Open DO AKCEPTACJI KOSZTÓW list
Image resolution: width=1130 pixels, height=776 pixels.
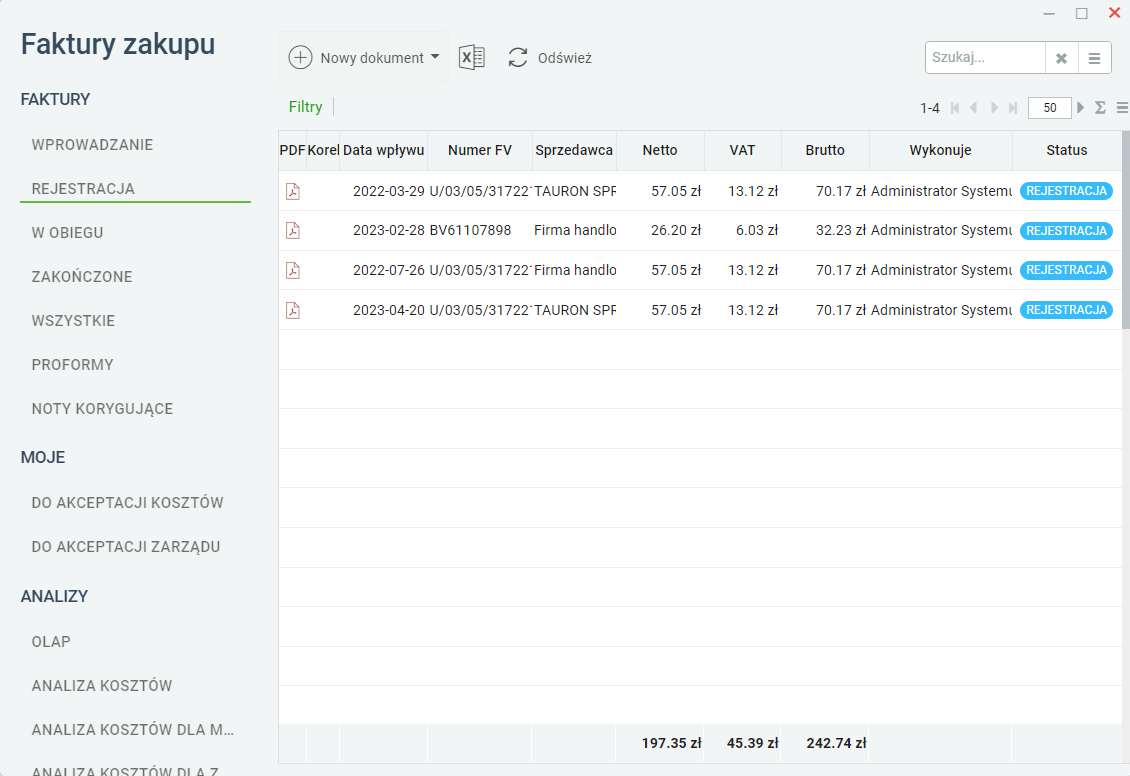pos(128,503)
